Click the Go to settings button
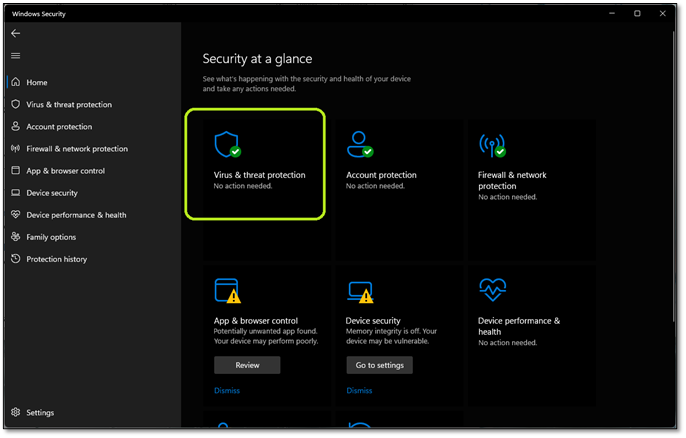The width and height of the screenshot is (686, 438). (x=379, y=365)
